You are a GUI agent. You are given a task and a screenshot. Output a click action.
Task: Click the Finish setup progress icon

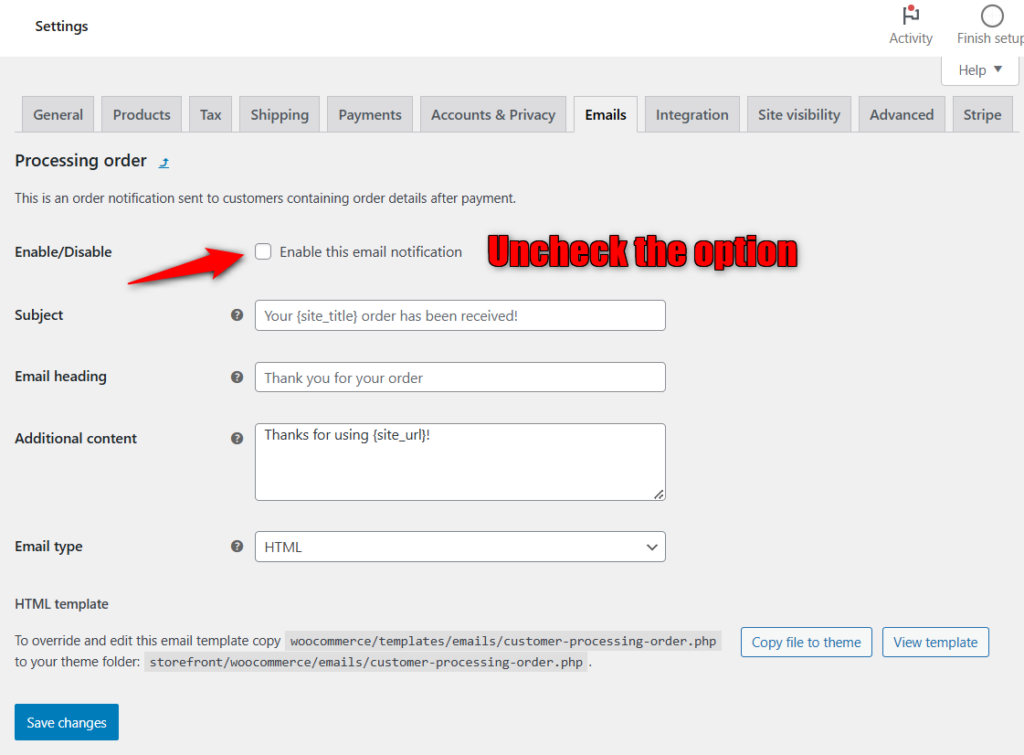point(991,17)
